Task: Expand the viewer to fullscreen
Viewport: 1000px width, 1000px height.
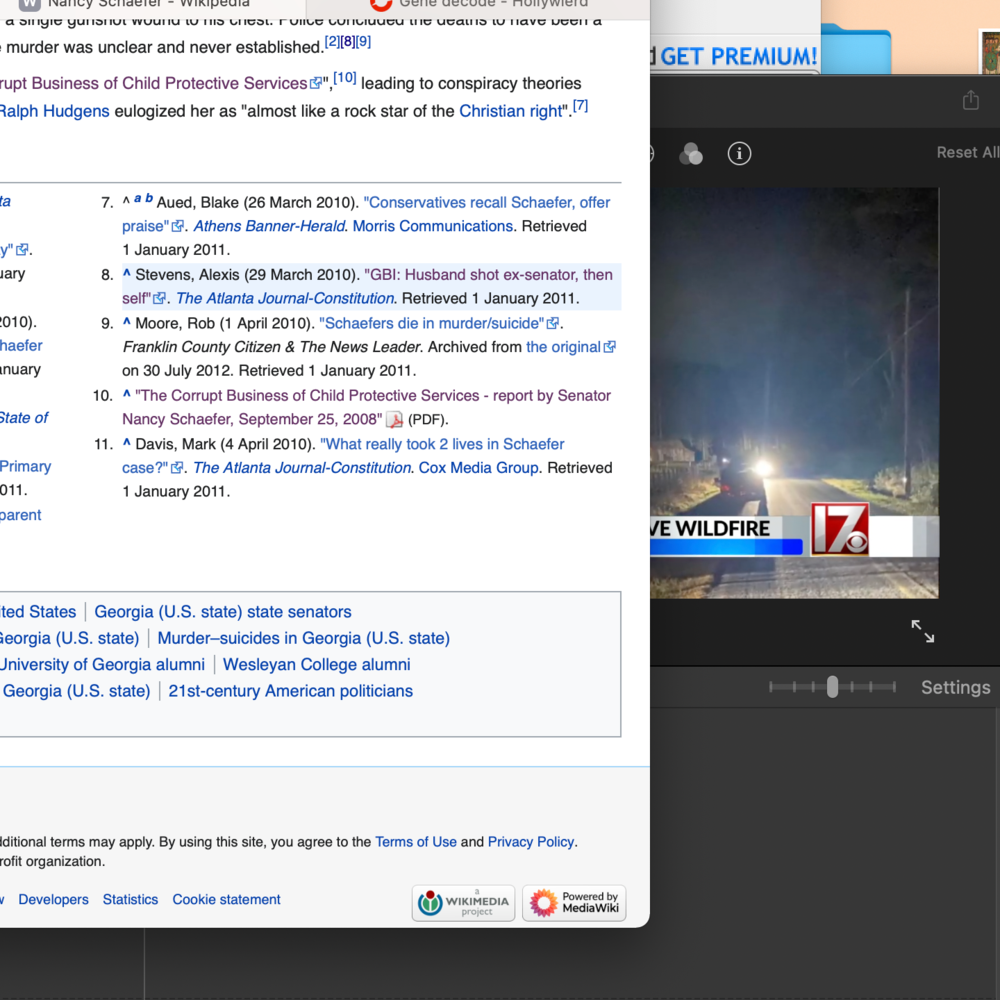Action: tap(922, 631)
